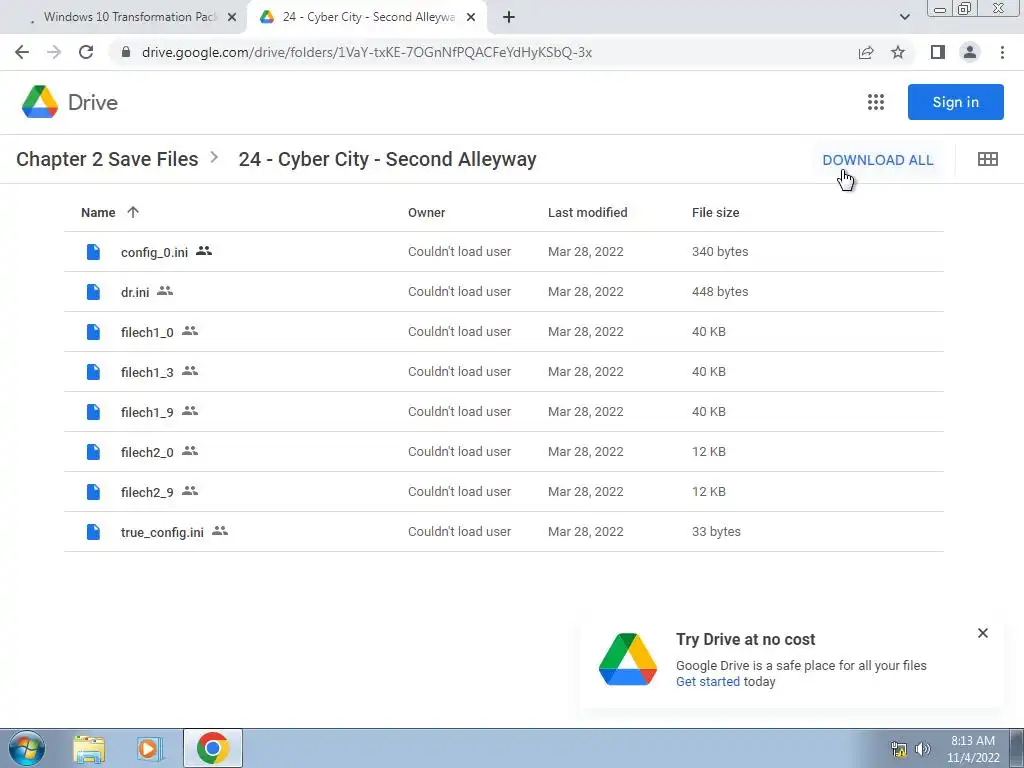The image size is (1024, 768).
Task: Click the taskbar clock 8:13 AM
Action: pyautogui.click(x=972, y=741)
